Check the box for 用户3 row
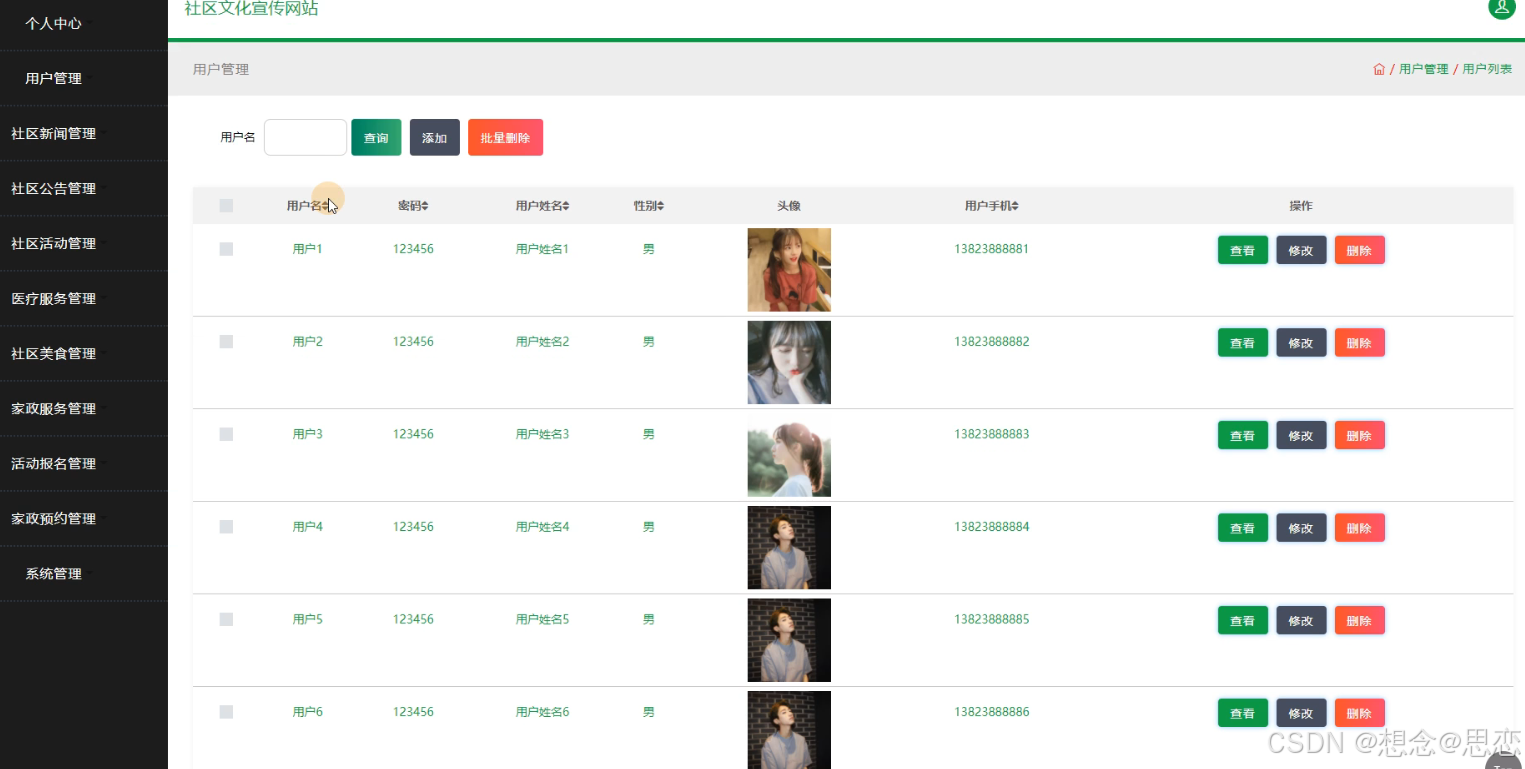Image resolution: width=1525 pixels, height=769 pixels. click(226, 434)
